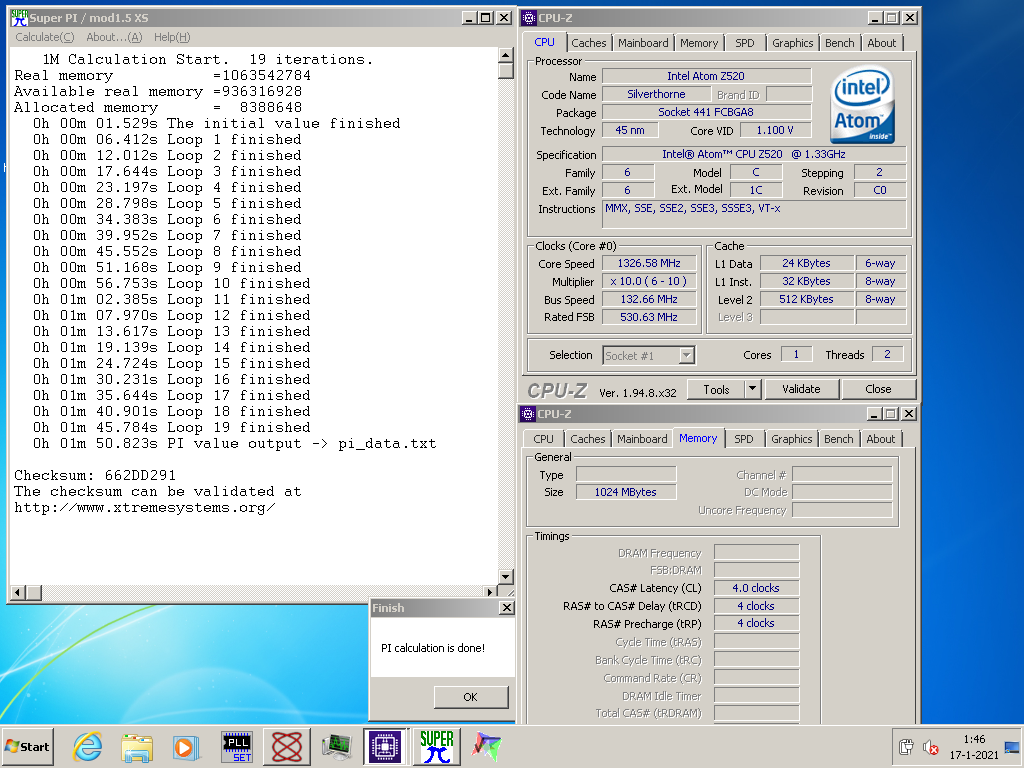Open the Start menu

click(27, 747)
